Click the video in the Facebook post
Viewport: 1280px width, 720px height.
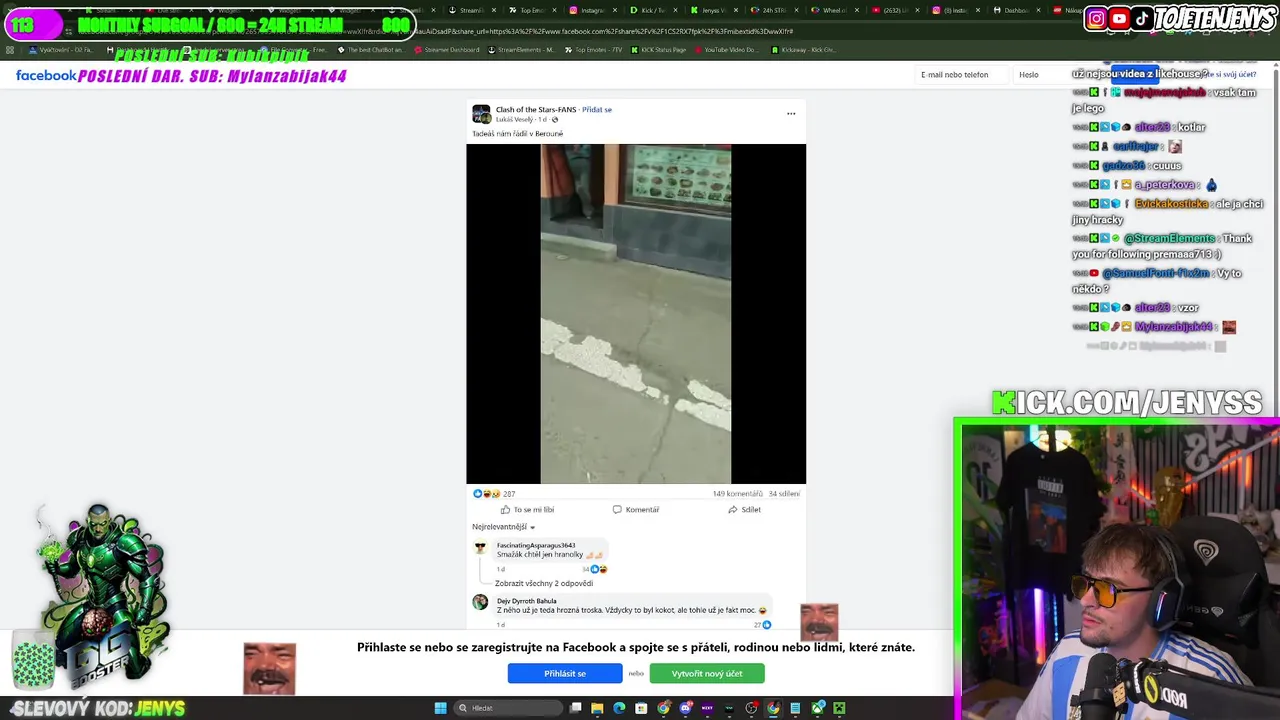coord(636,314)
